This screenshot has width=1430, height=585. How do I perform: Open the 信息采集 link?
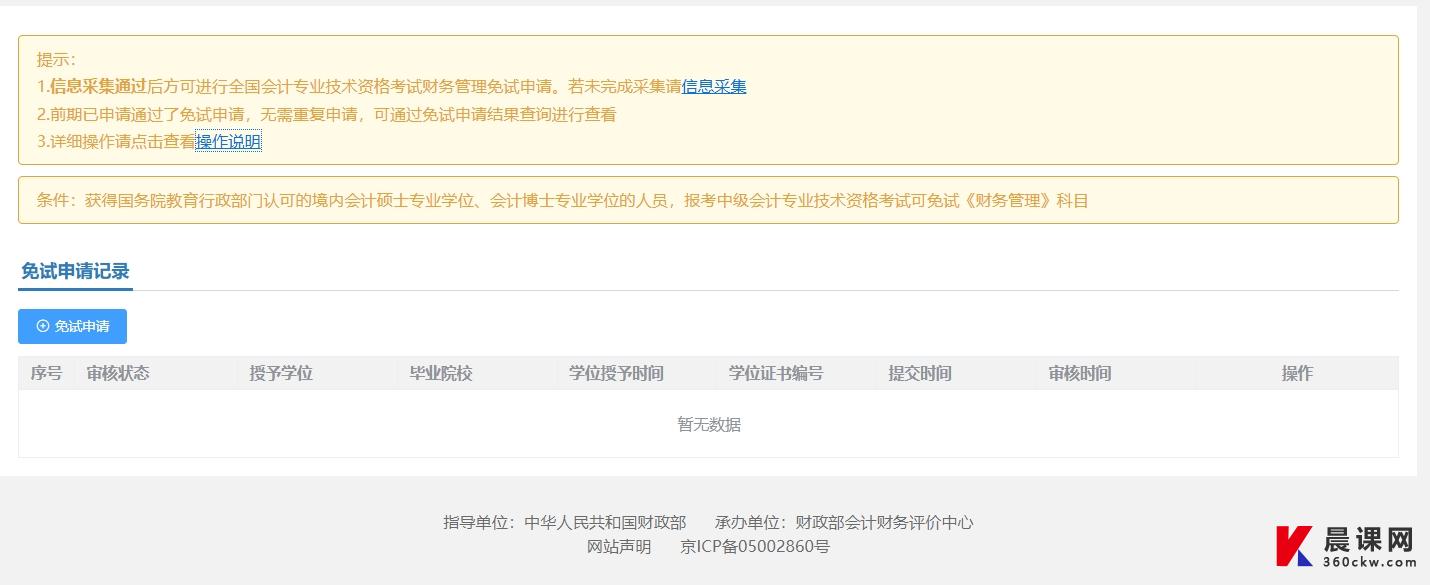tap(714, 87)
